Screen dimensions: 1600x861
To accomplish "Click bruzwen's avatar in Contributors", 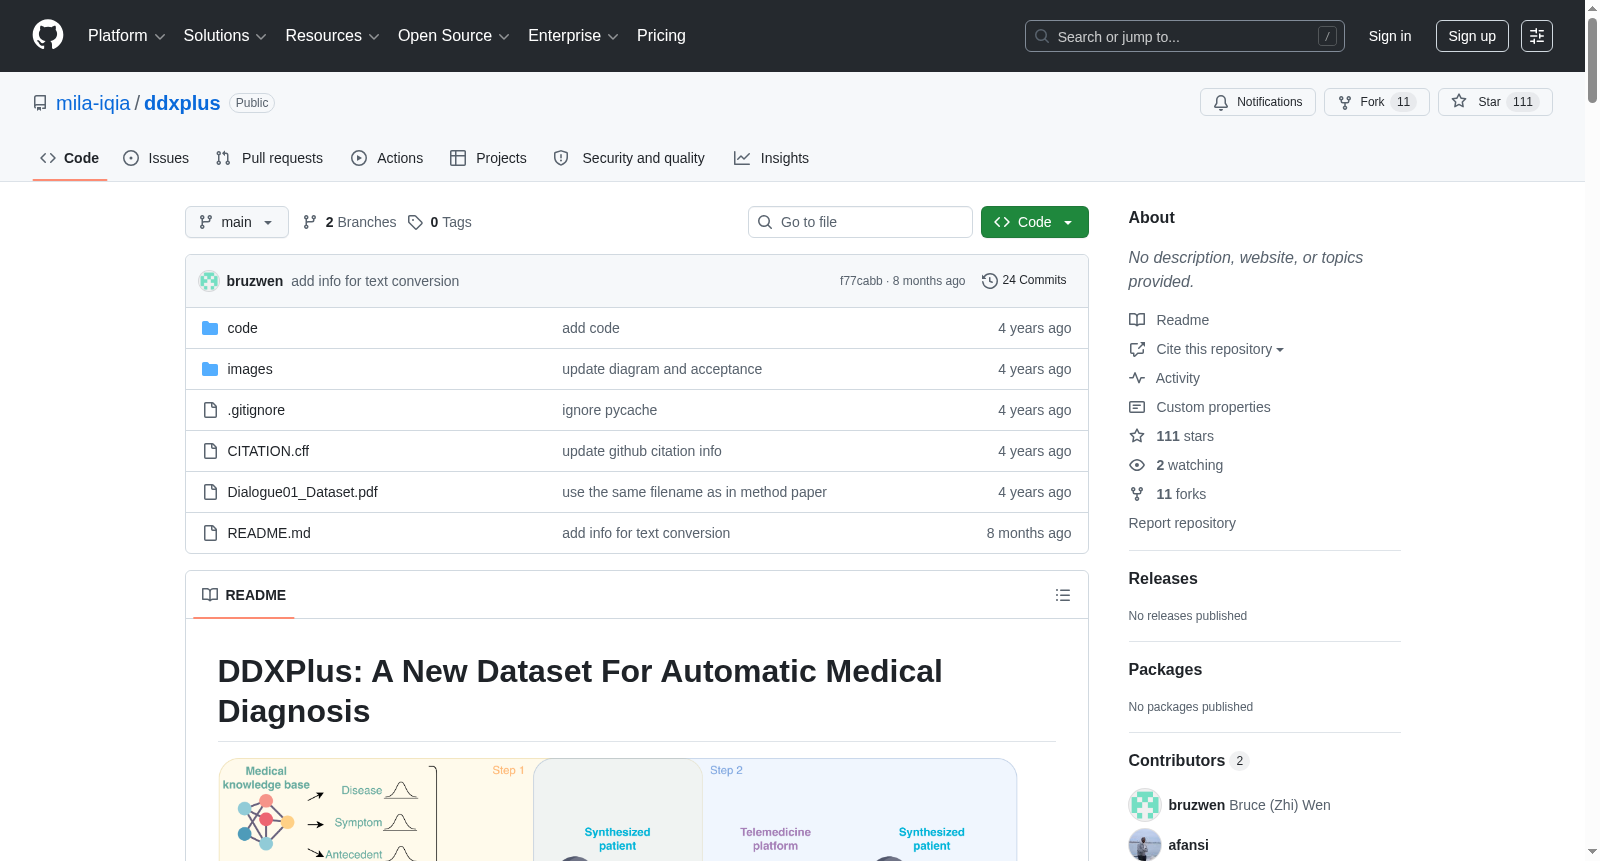I will [x=1145, y=805].
